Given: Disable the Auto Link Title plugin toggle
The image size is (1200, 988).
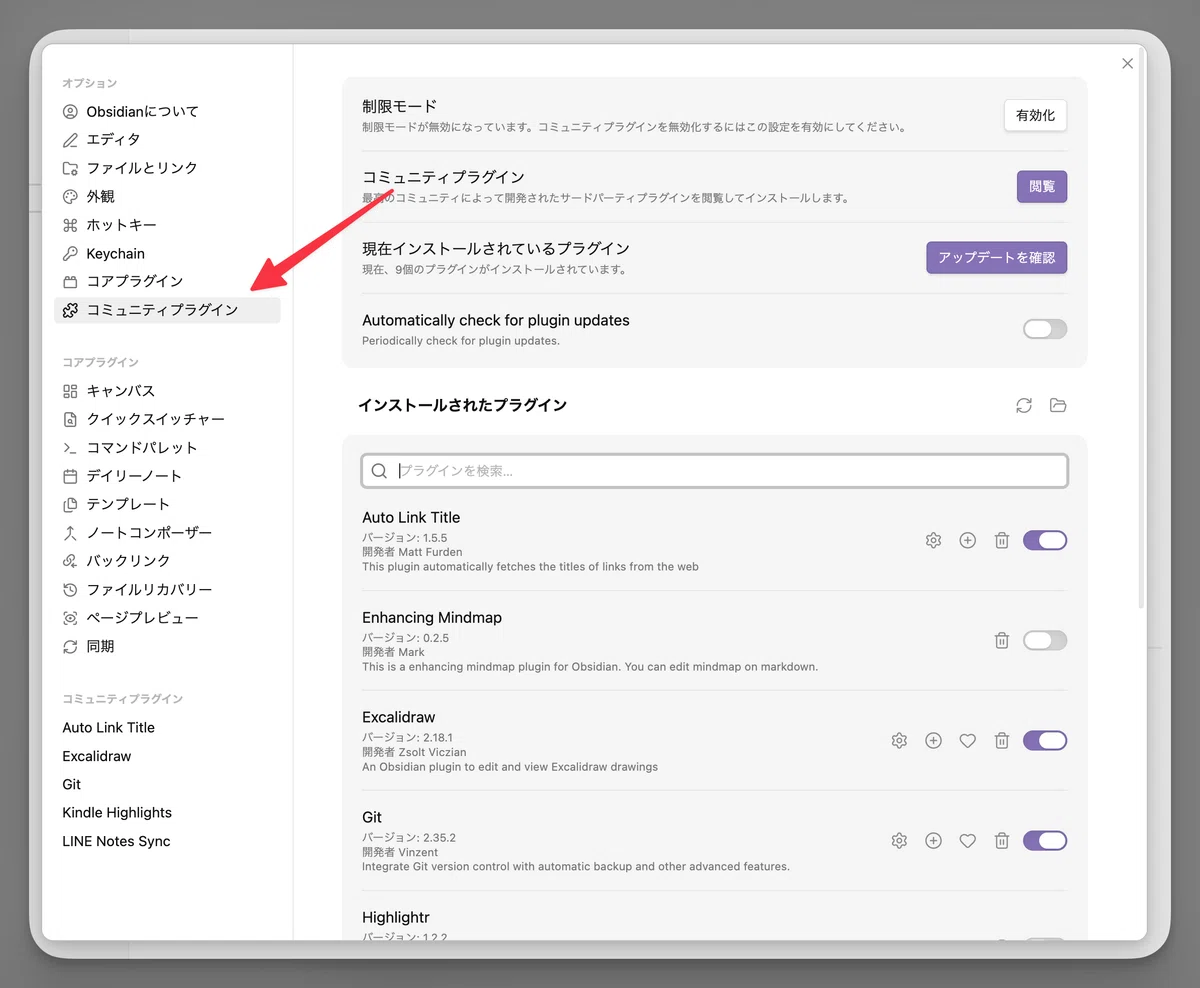Looking at the screenshot, I should (x=1045, y=540).
